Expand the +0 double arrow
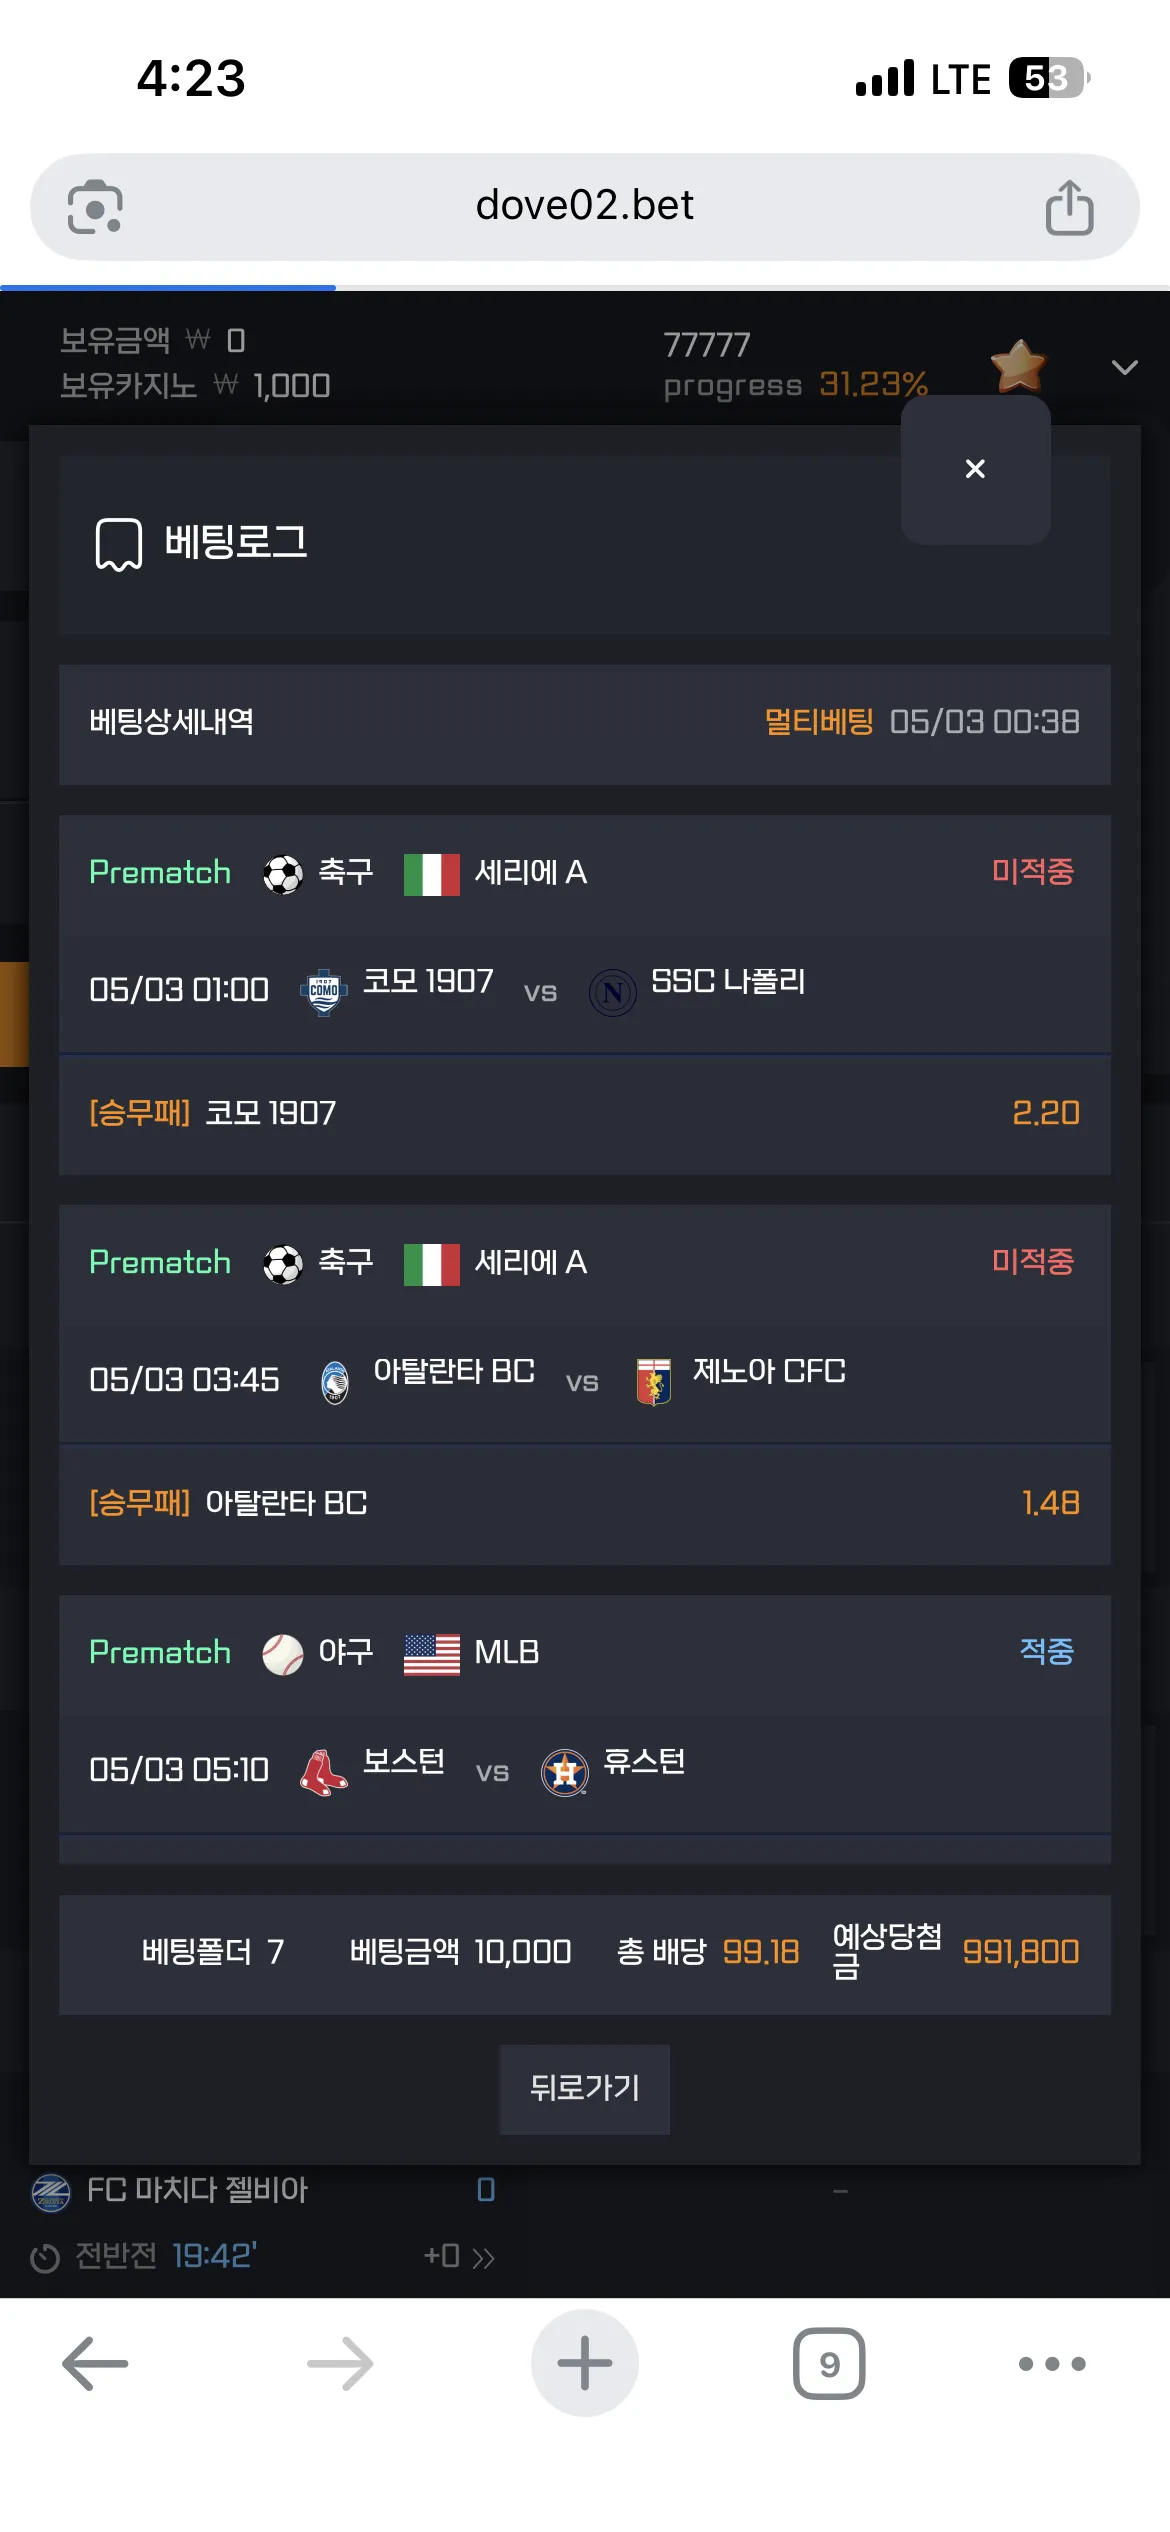 pos(484,2258)
